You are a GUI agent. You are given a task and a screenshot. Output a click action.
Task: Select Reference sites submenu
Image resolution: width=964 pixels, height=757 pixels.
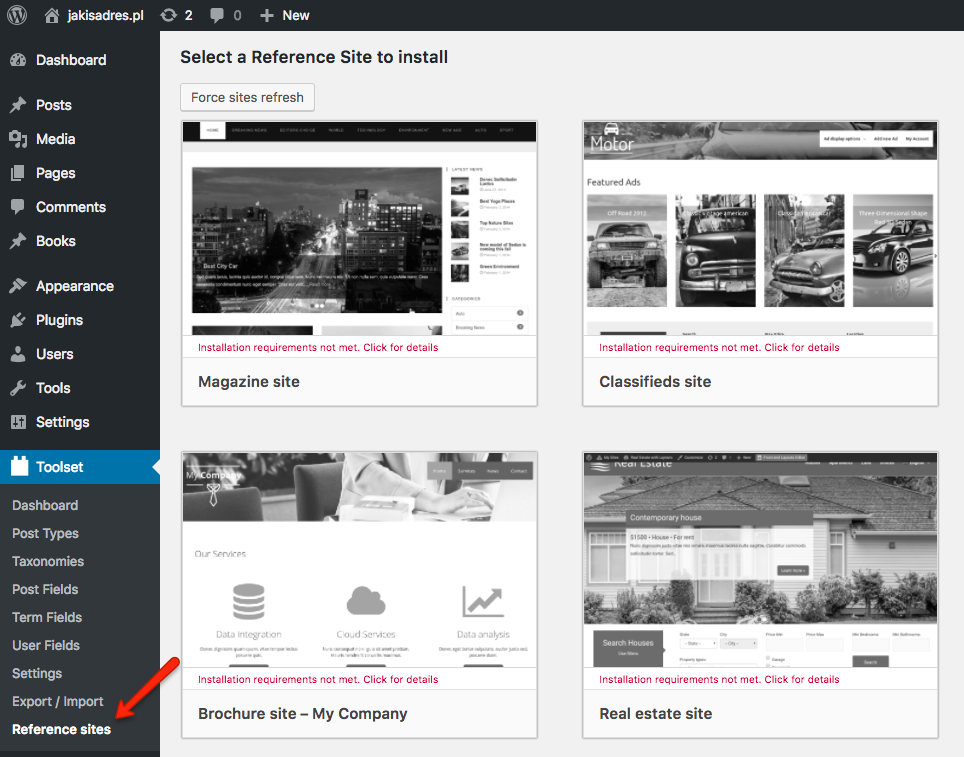click(x=61, y=729)
